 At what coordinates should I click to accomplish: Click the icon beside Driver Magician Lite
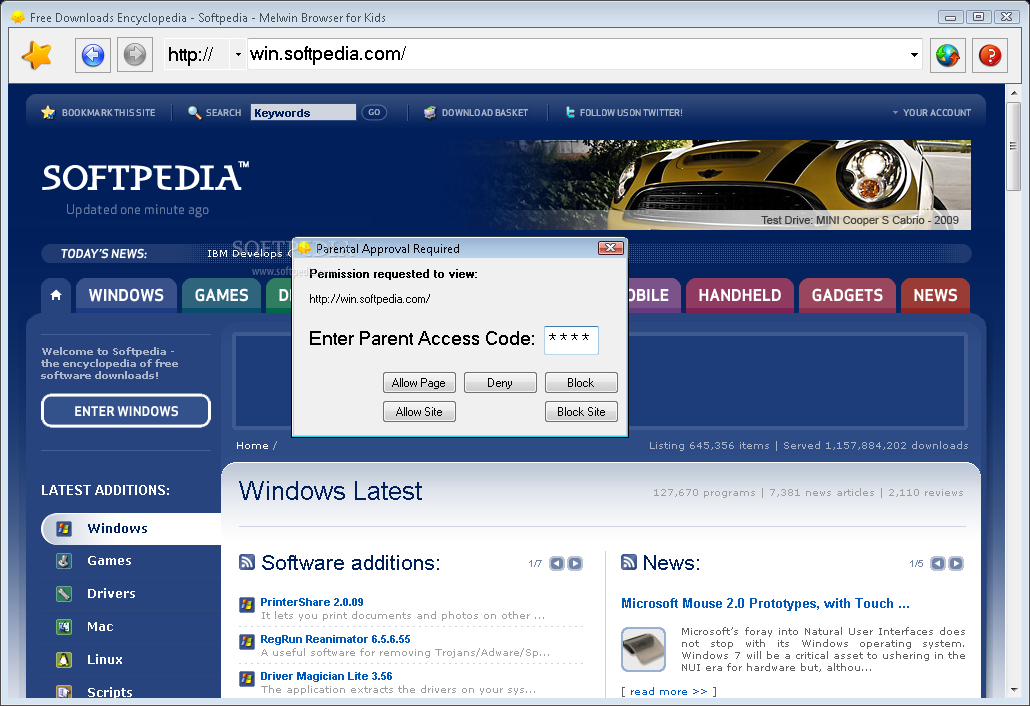tap(247, 678)
